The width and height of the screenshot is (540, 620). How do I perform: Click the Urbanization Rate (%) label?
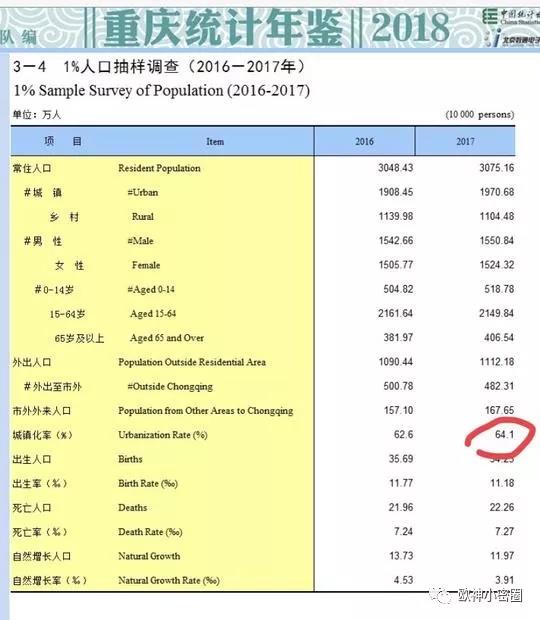click(x=162, y=435)
